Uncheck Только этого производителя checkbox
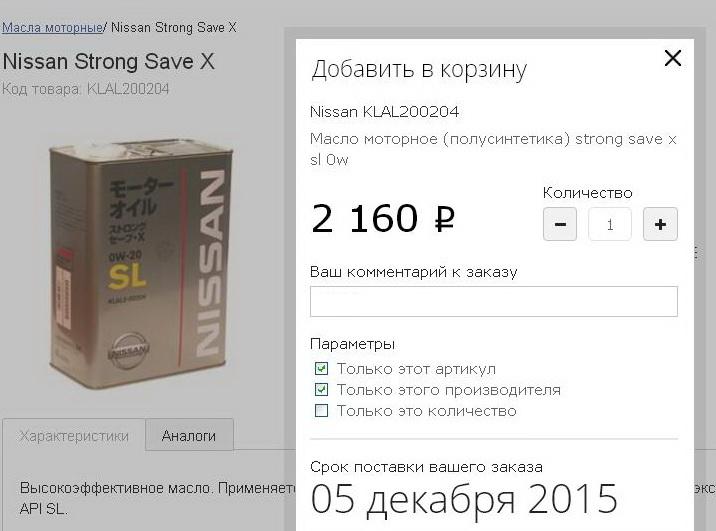716x531 pixels. (321, 389)
